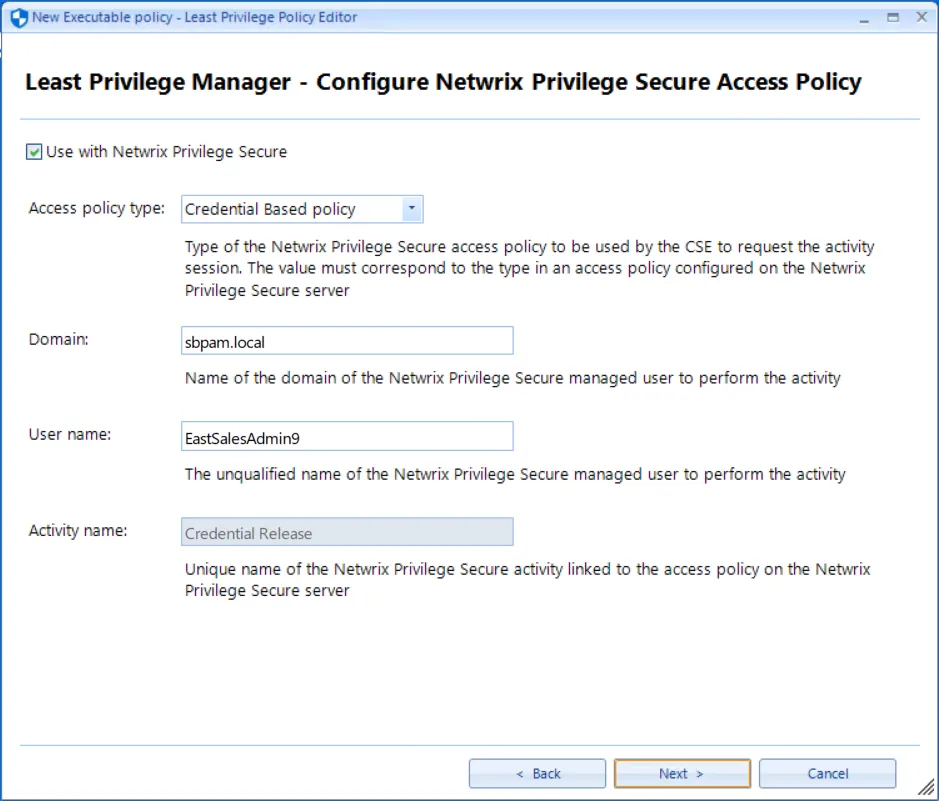
Task: Select the disabled Activity name field
Action: point(347,532)
